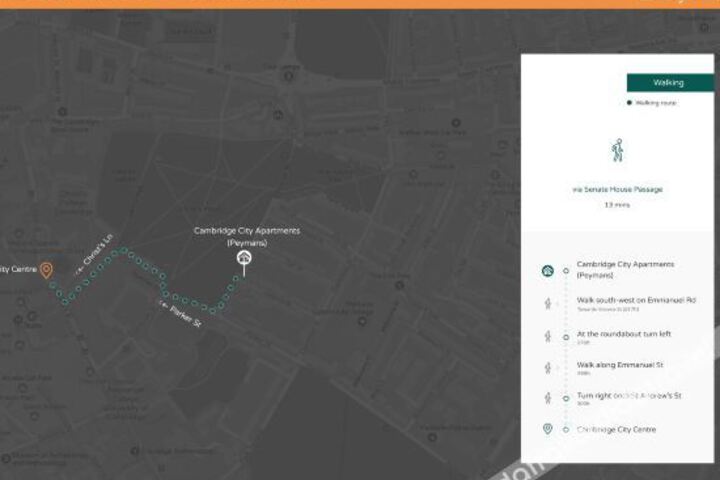Select the 'Cambridge City Centre' final step
The height and width of the screenshot is (480, 720).
click(615, 429)
